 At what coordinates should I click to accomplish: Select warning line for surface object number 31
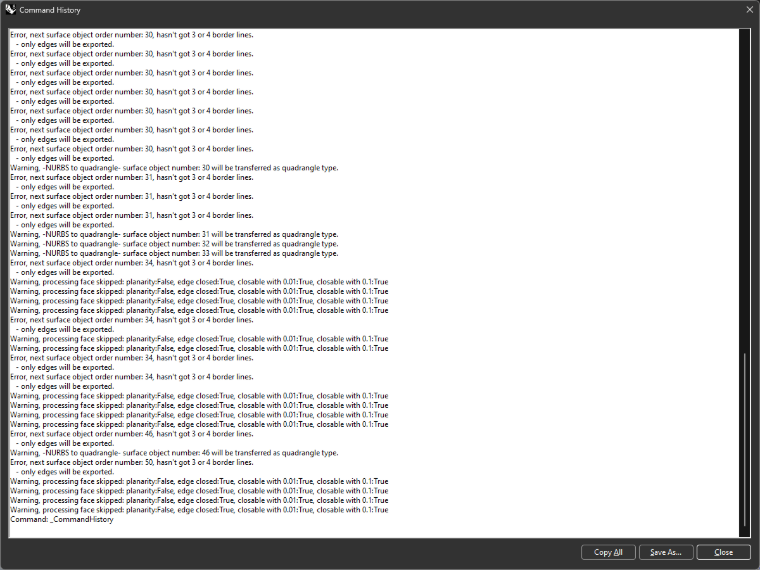tap(174, 234)
